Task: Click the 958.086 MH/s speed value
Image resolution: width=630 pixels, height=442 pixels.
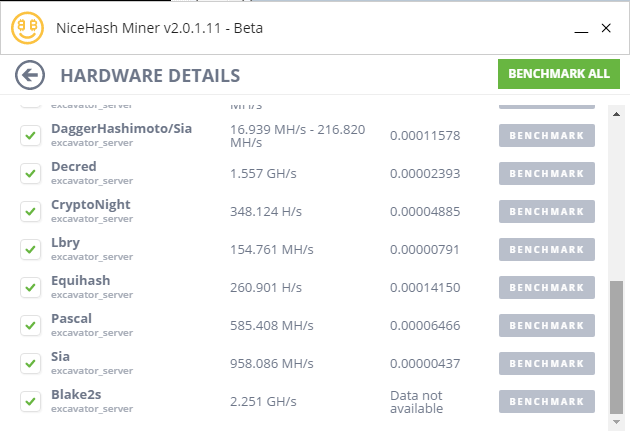Action: pyautogui.click(x=272, y=363)
